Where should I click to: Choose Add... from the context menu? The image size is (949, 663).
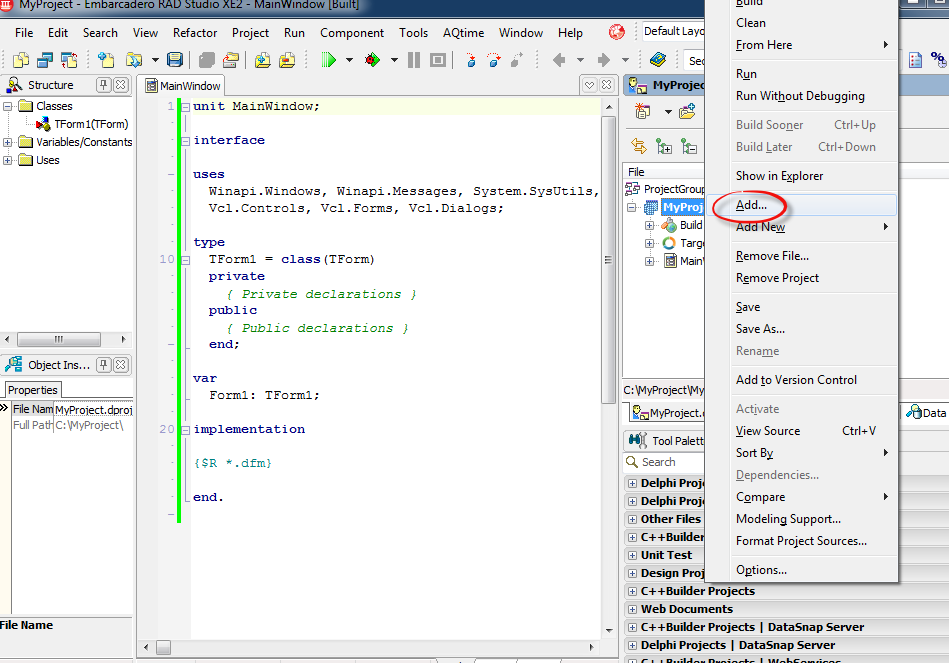coord(801,205)
